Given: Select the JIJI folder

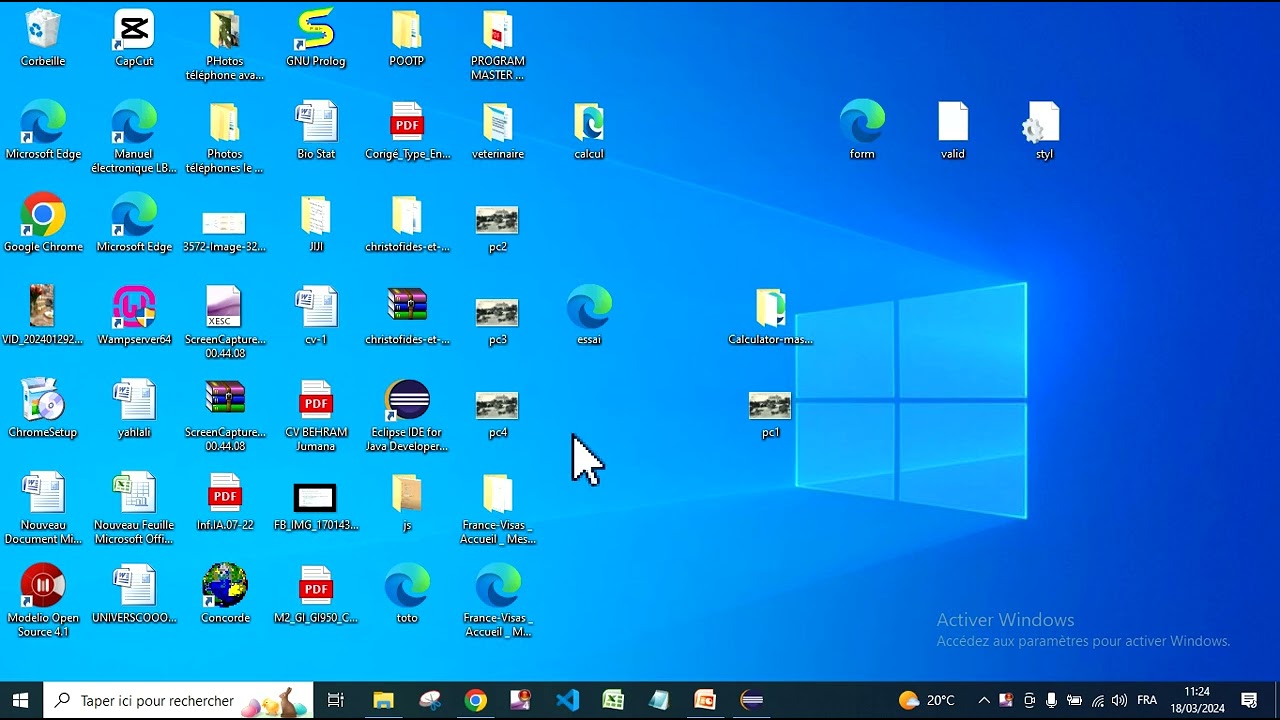Looking at the screenshot, I should [316, 224].
